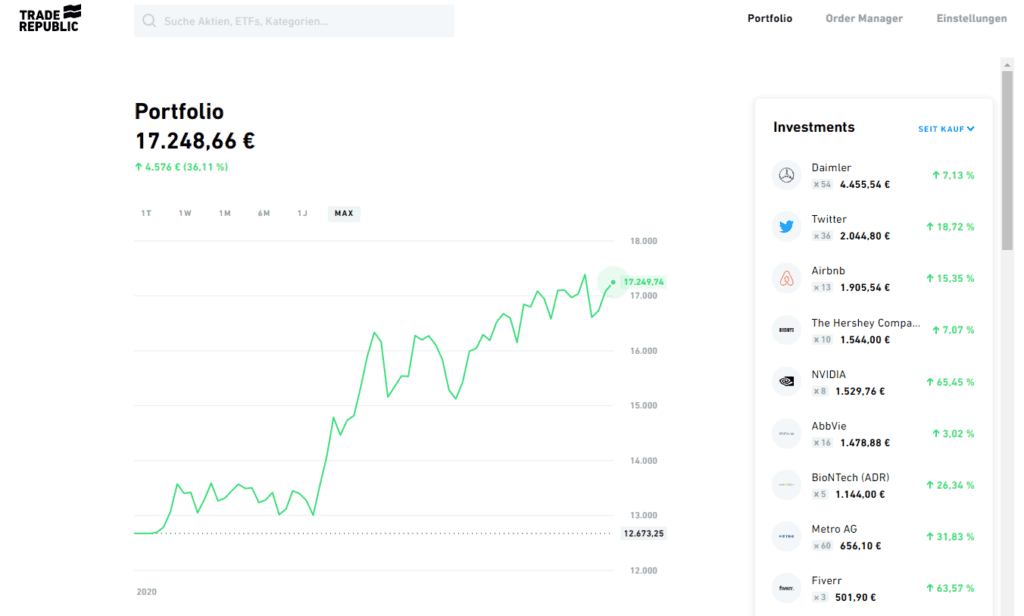Click Twitter's 2.044,80 € position value

click(x=865, y=236)
